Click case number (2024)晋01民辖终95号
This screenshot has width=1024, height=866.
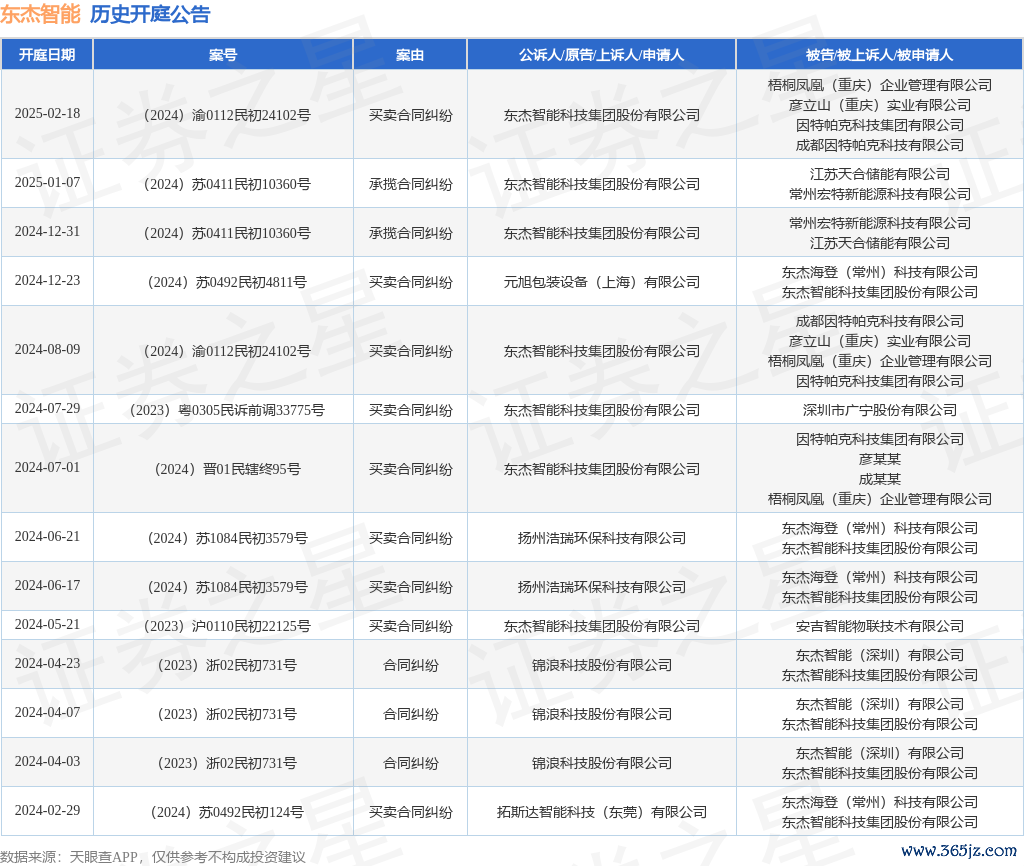click(x=227, y=469)
